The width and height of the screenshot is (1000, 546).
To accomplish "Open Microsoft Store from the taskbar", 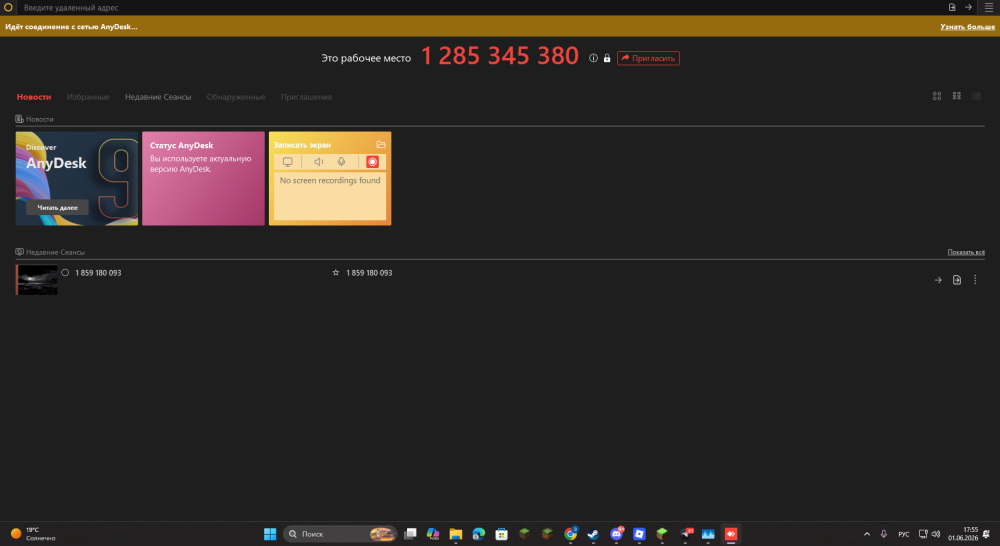I will (x=501, y=534).
